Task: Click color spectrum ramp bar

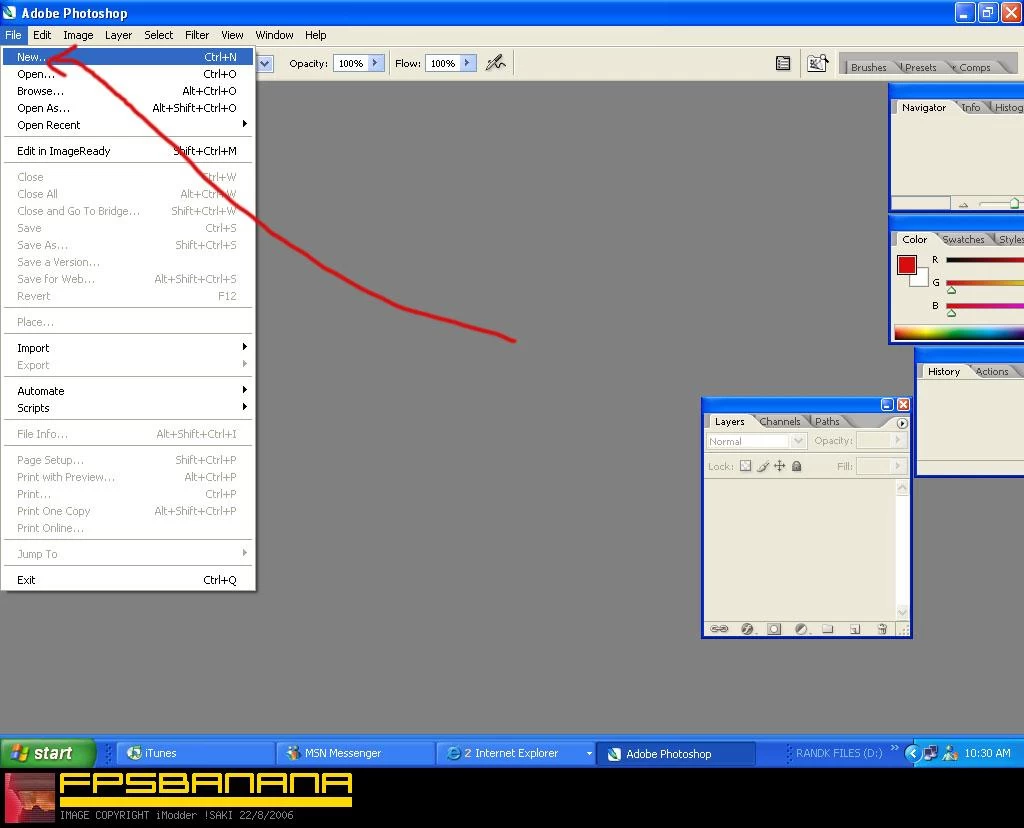Action: 959,333
